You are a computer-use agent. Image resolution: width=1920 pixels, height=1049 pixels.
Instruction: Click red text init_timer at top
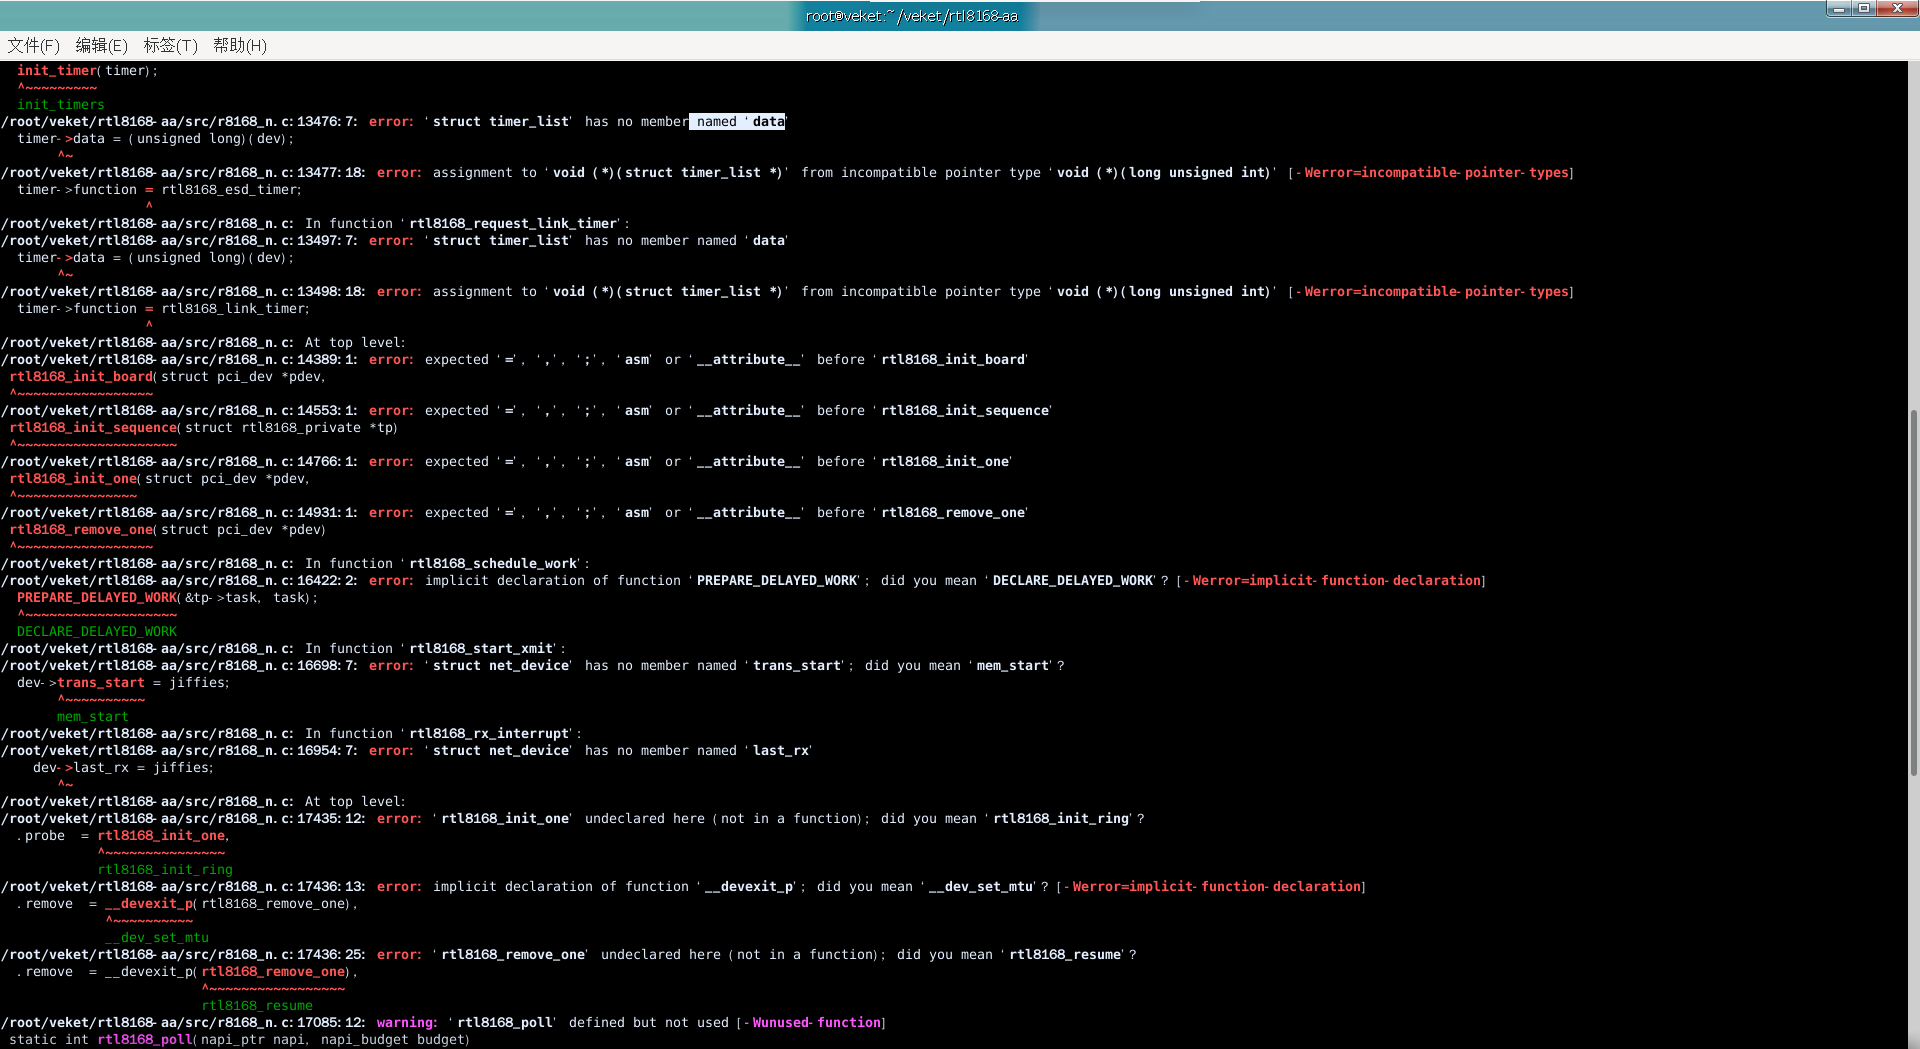pyautogui.click(x=57, y=71)
